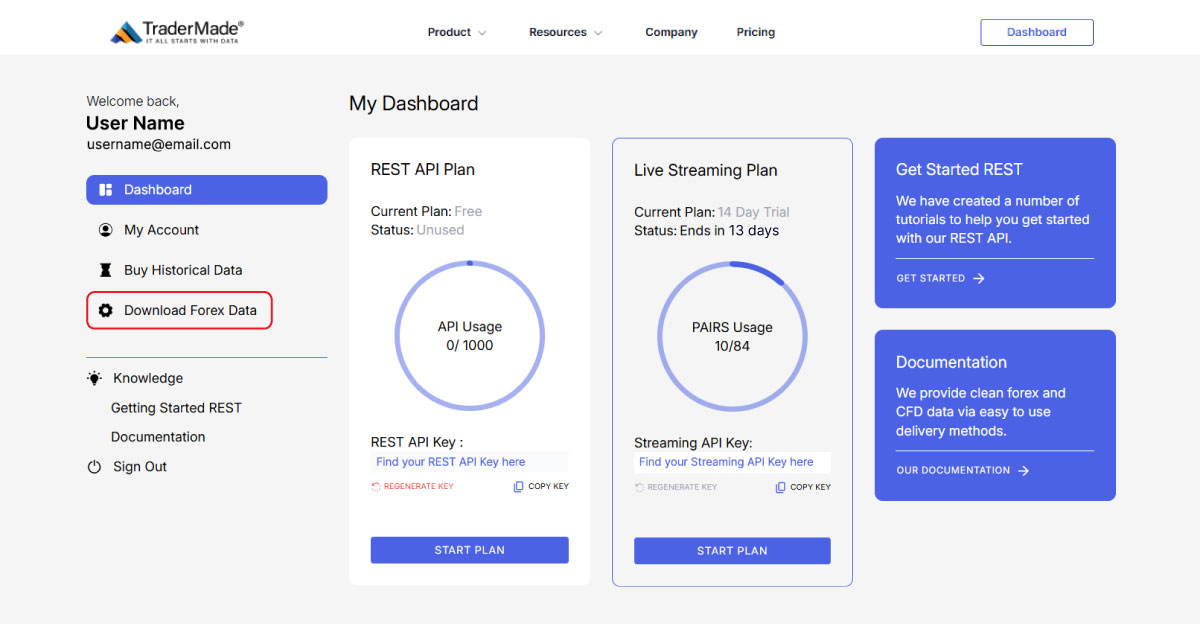Click the My Account person icon
Viewport: 1200px width, 624px height.
[105, 230]
